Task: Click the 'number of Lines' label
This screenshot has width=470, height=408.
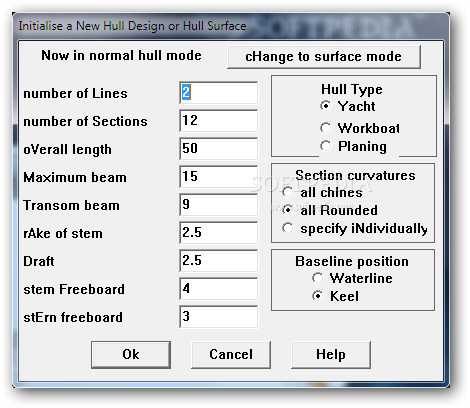Action: (x=75, y=94)
